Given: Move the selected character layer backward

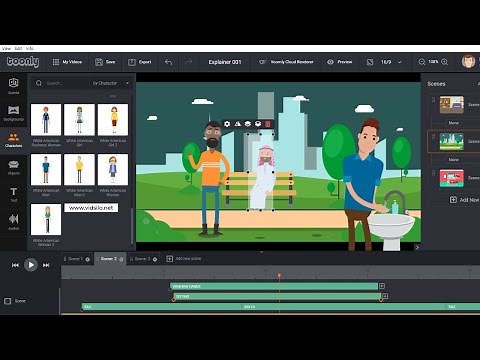Looking at the screenshot, I should [x=258, y=124].
